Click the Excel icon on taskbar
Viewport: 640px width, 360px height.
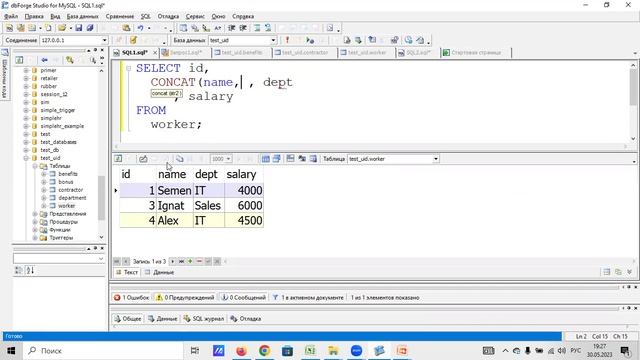(x=310, y=351)
